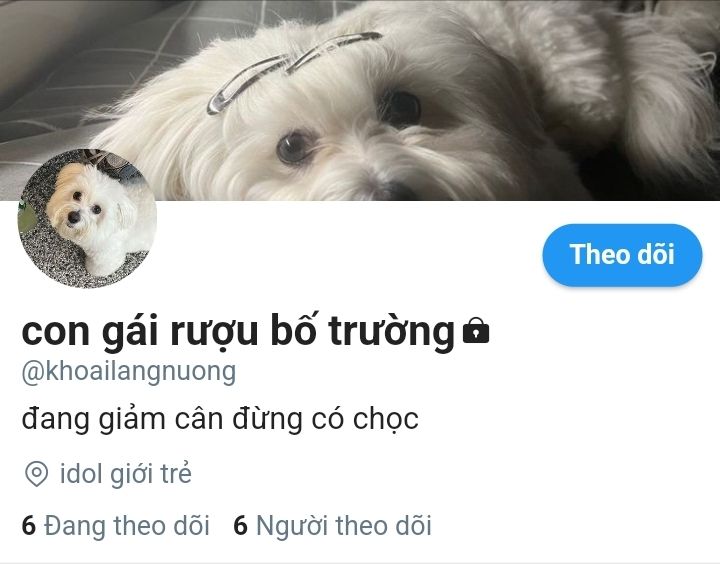Click the hair clip on the banner dog
Screen dimensions: 720x564
pos(294,71)
